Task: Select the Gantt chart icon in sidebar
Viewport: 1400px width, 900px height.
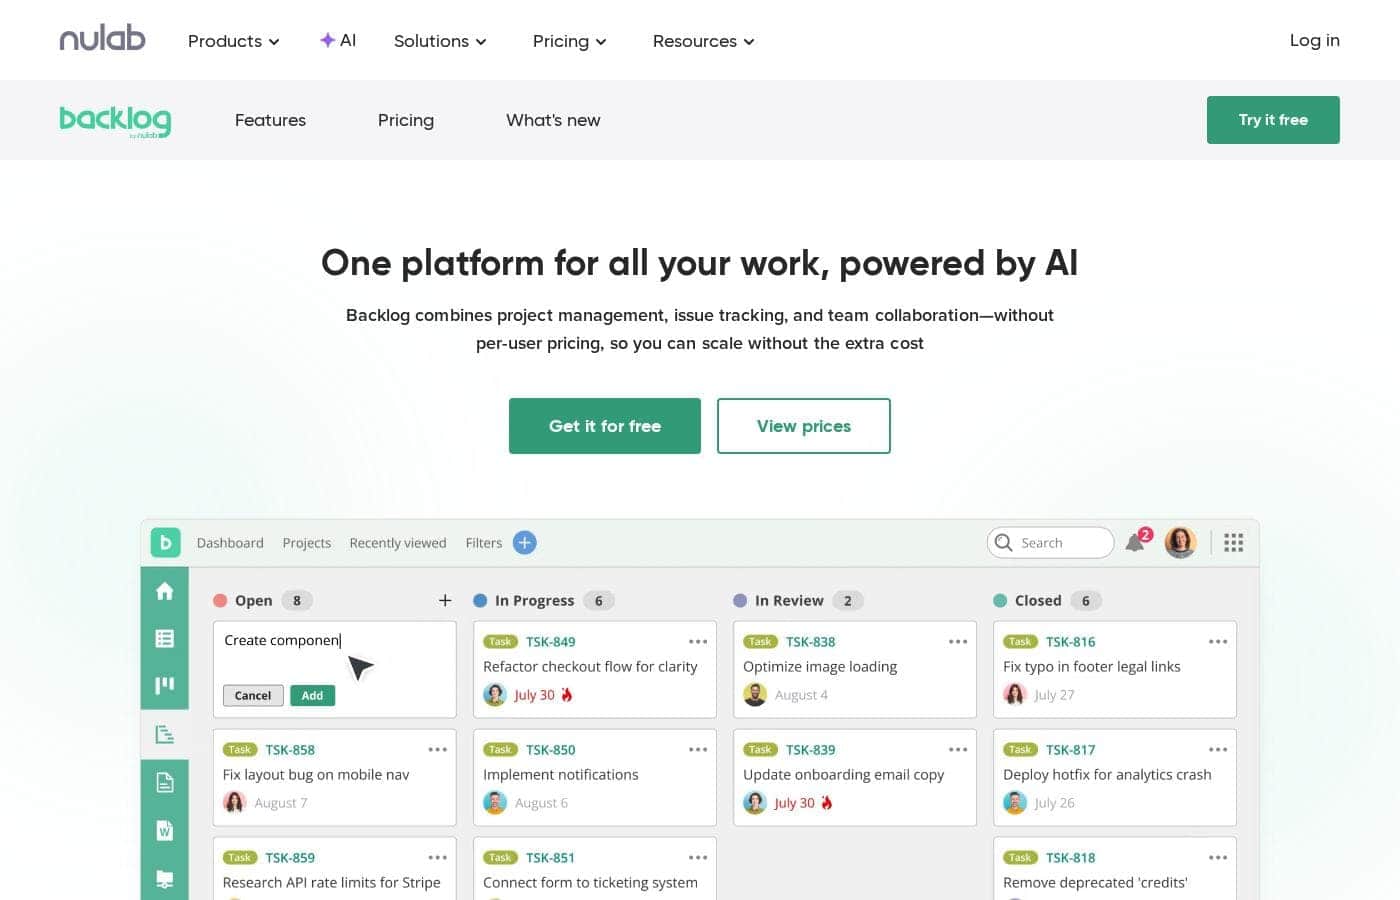Action: 165,734
